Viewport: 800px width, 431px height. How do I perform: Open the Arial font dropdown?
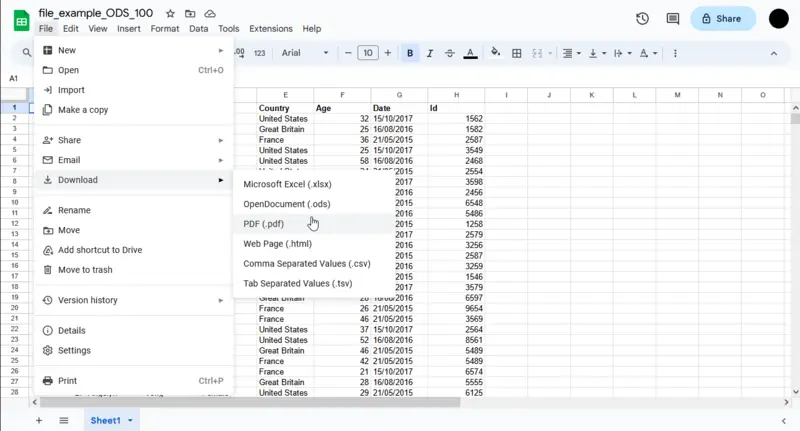(305, 53)
